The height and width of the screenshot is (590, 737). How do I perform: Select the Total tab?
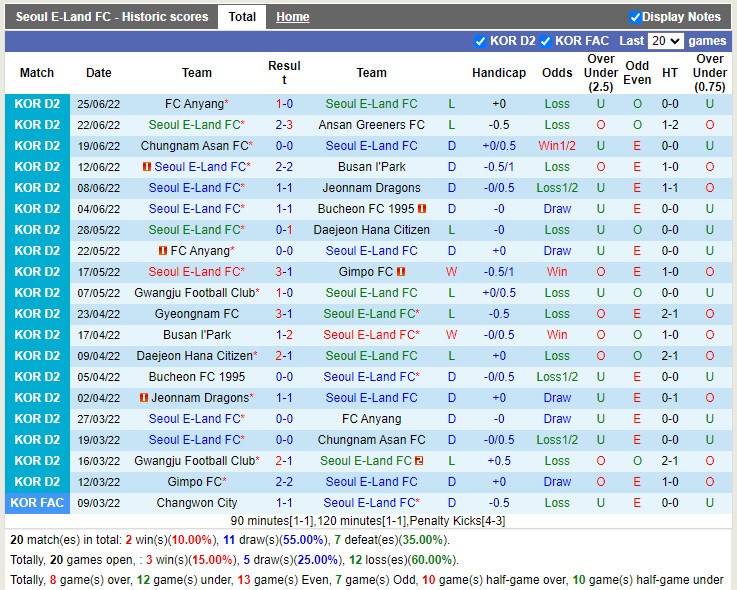pyautogui.click(x=242, y=17)
